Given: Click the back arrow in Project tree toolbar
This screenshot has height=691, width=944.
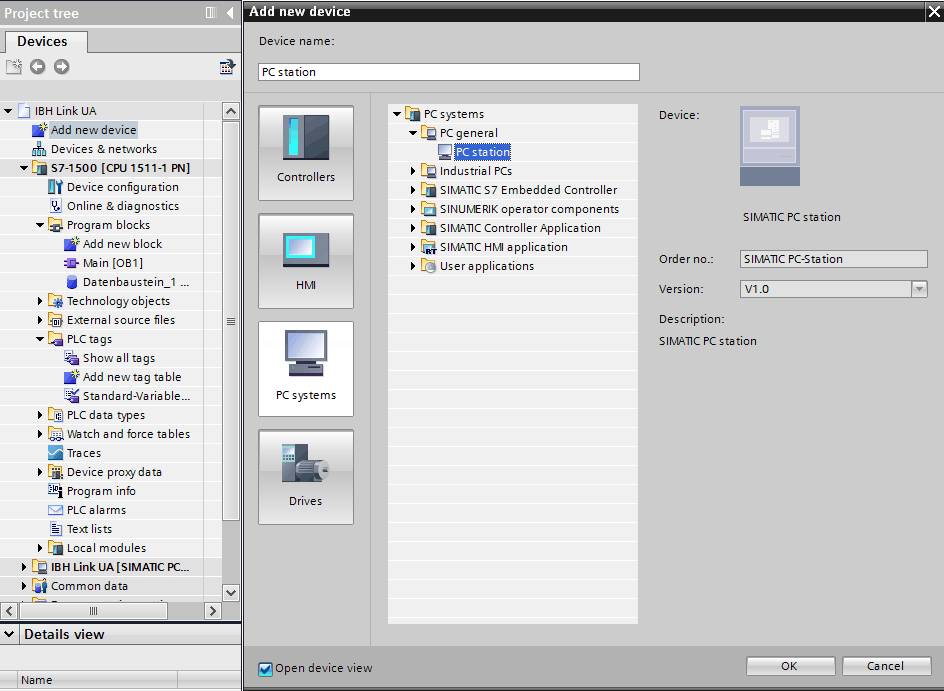Looking at the screenshot, I should [38, 67].
